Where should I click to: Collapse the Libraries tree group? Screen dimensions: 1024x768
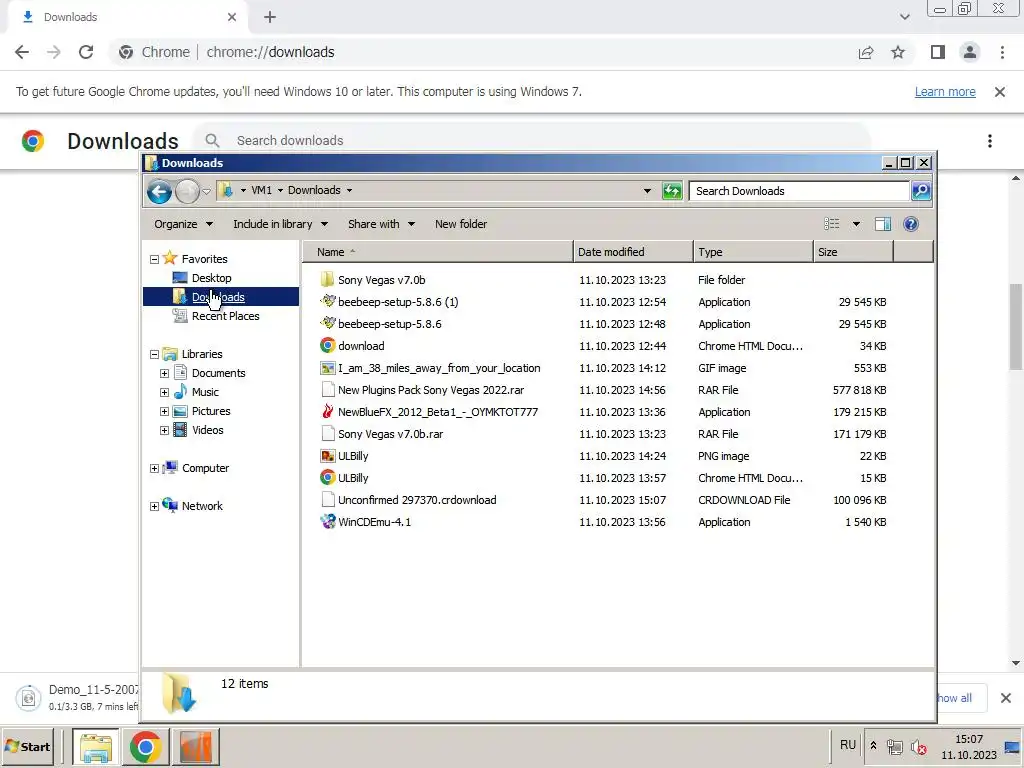(154, 354)
